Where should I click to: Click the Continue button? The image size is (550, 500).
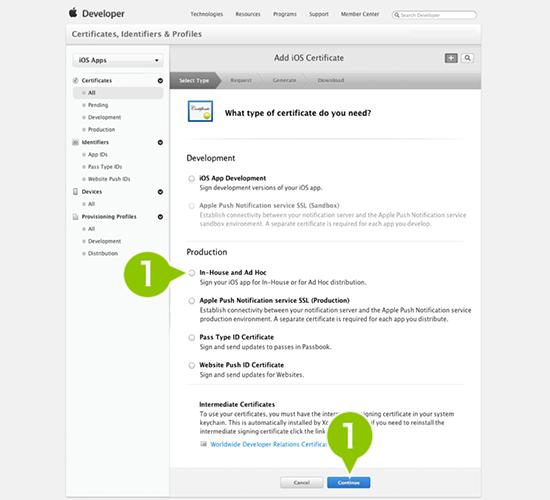point(349,482)
